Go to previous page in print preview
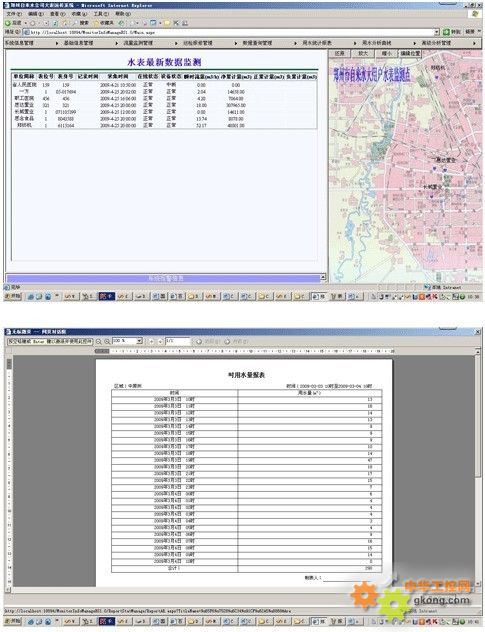The width and height of the screenshot is (485, 632). (152, 341)
